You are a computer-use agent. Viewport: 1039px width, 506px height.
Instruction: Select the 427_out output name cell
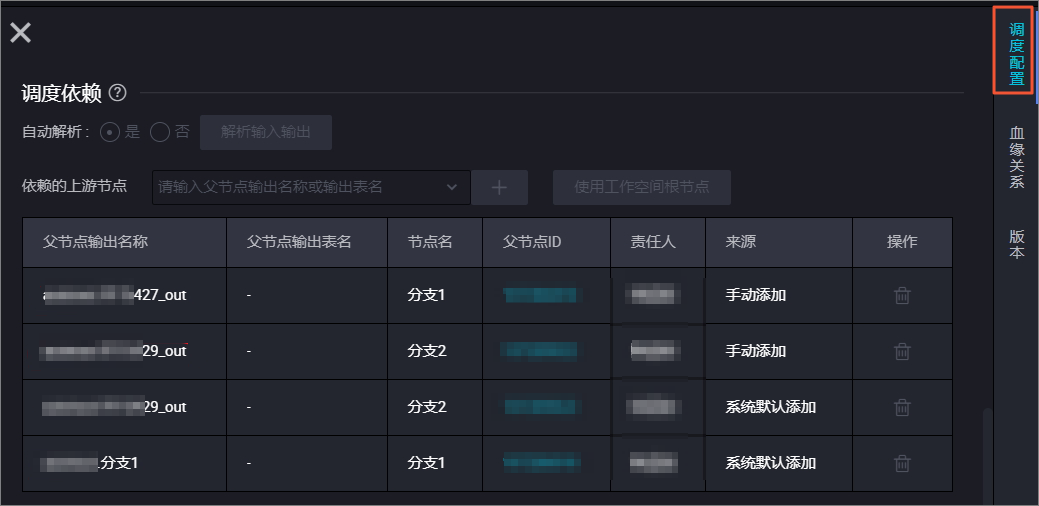125,295
